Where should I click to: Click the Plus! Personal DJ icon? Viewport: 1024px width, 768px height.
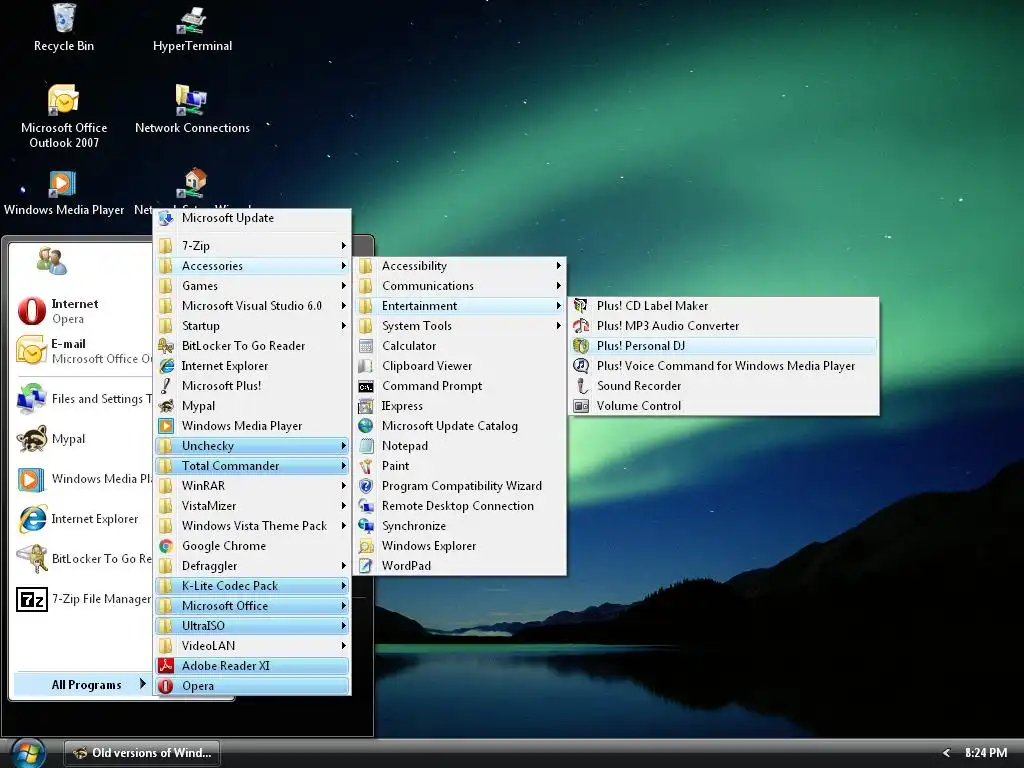click(581, 346)
